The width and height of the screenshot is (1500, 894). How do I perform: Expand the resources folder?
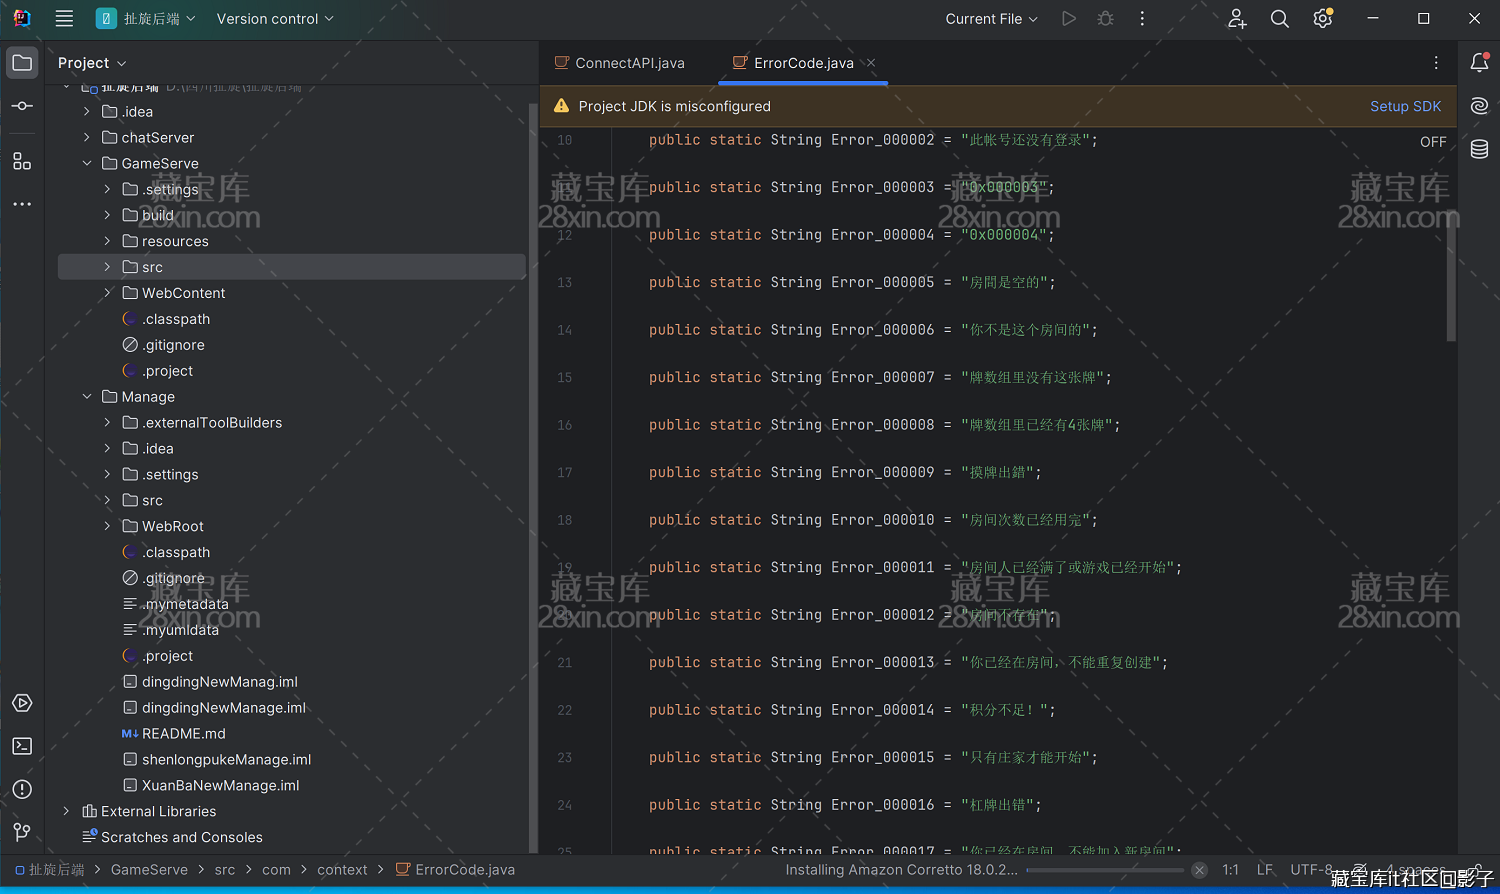click(107, 241)
